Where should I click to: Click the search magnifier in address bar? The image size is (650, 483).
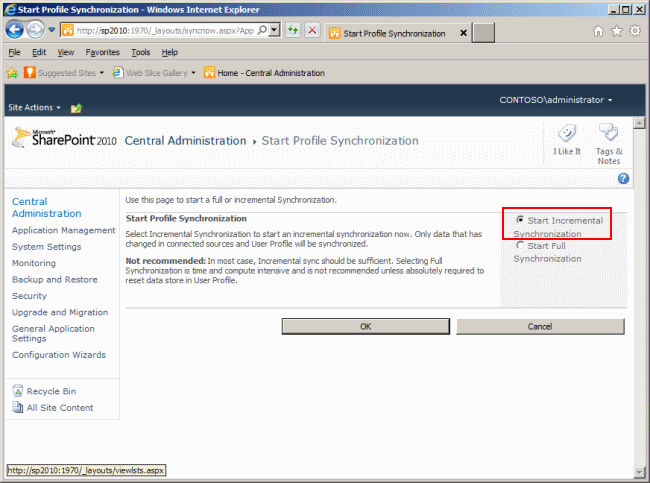tap(262, 30)
